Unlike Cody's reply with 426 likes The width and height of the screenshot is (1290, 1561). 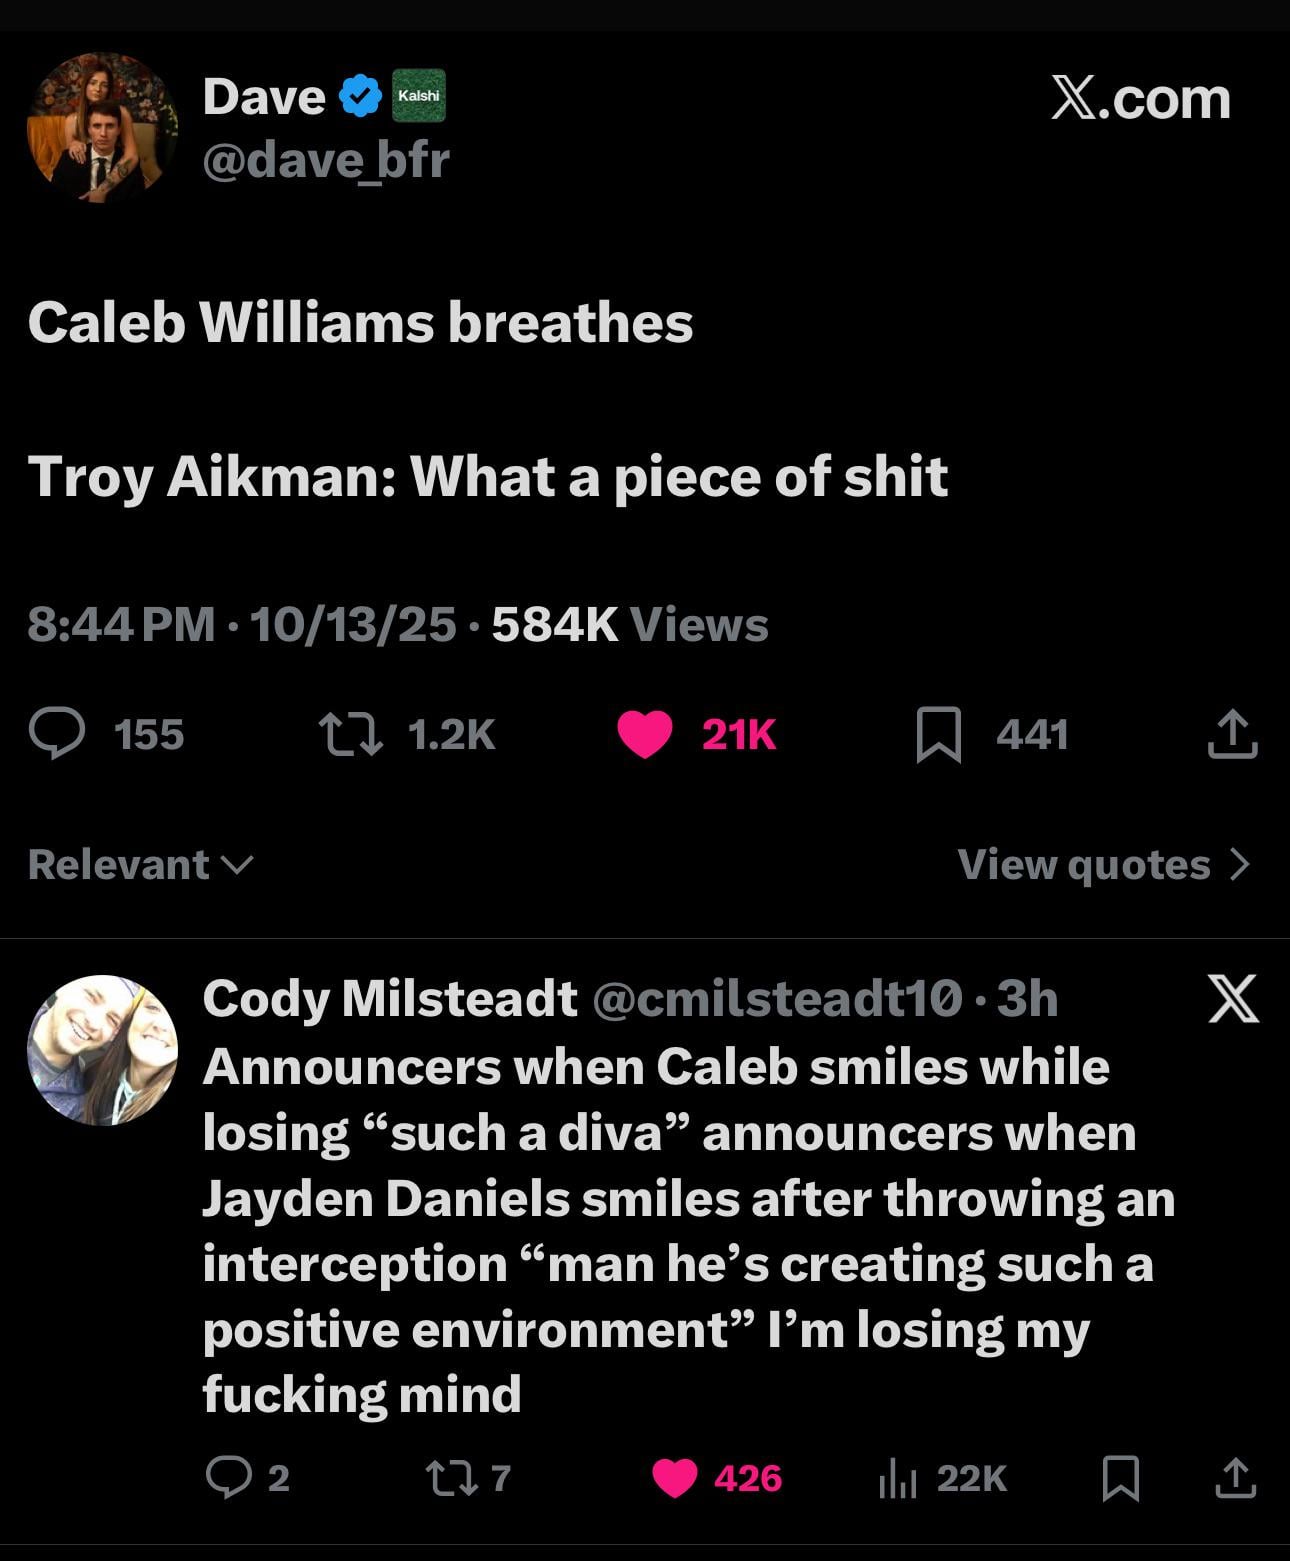[x=674, y=1477]
